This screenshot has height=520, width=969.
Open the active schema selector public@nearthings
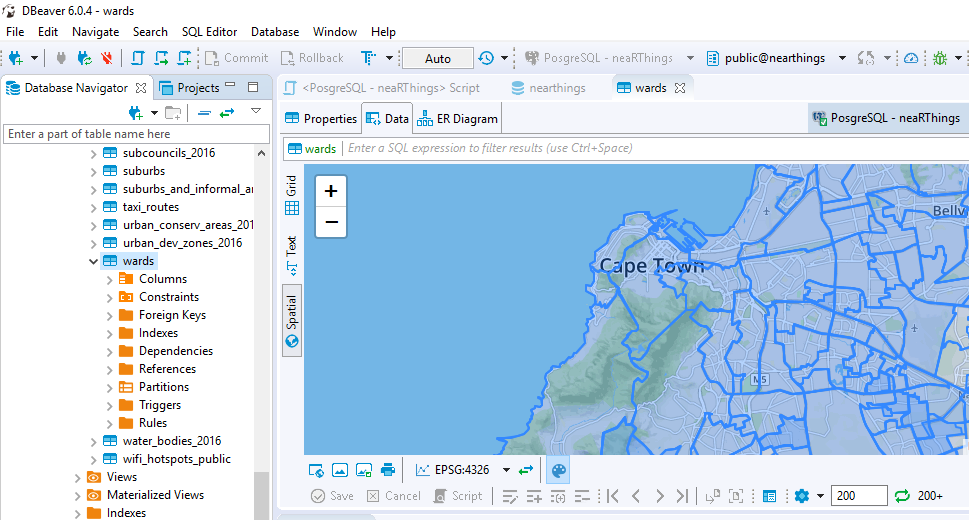776,58
